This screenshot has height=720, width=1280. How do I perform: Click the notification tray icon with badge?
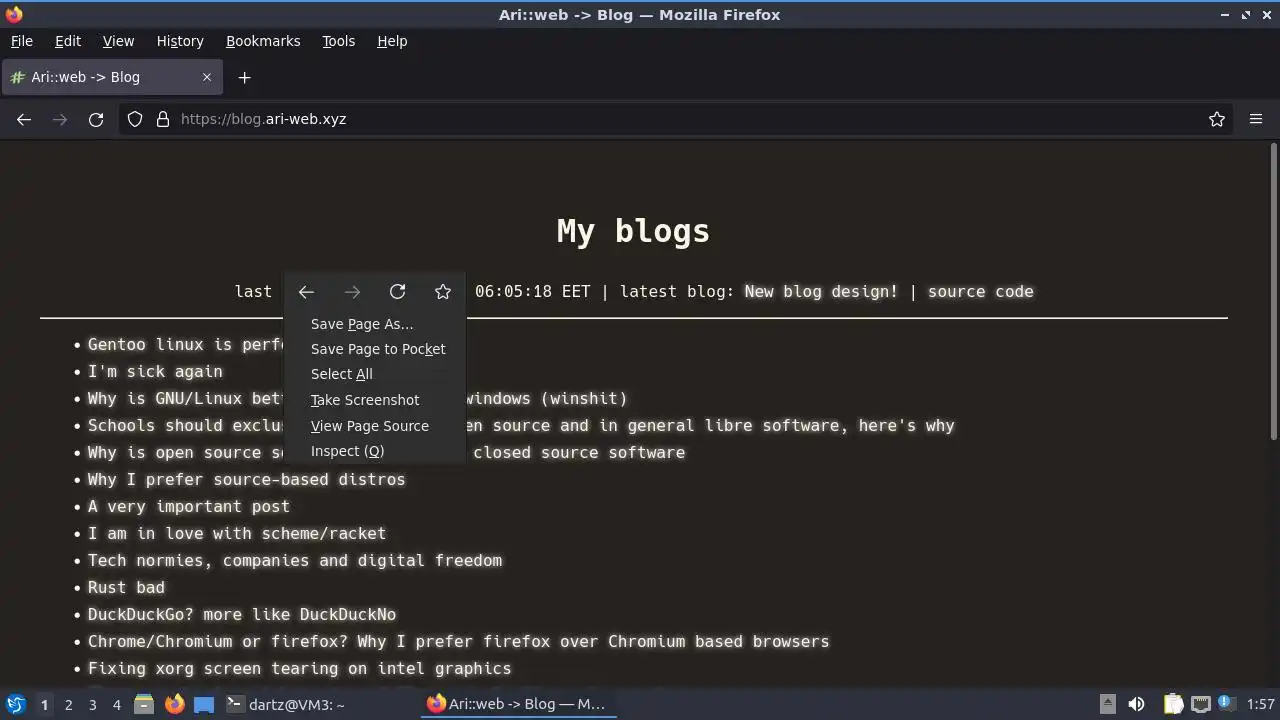click(x=1226, y=704)
